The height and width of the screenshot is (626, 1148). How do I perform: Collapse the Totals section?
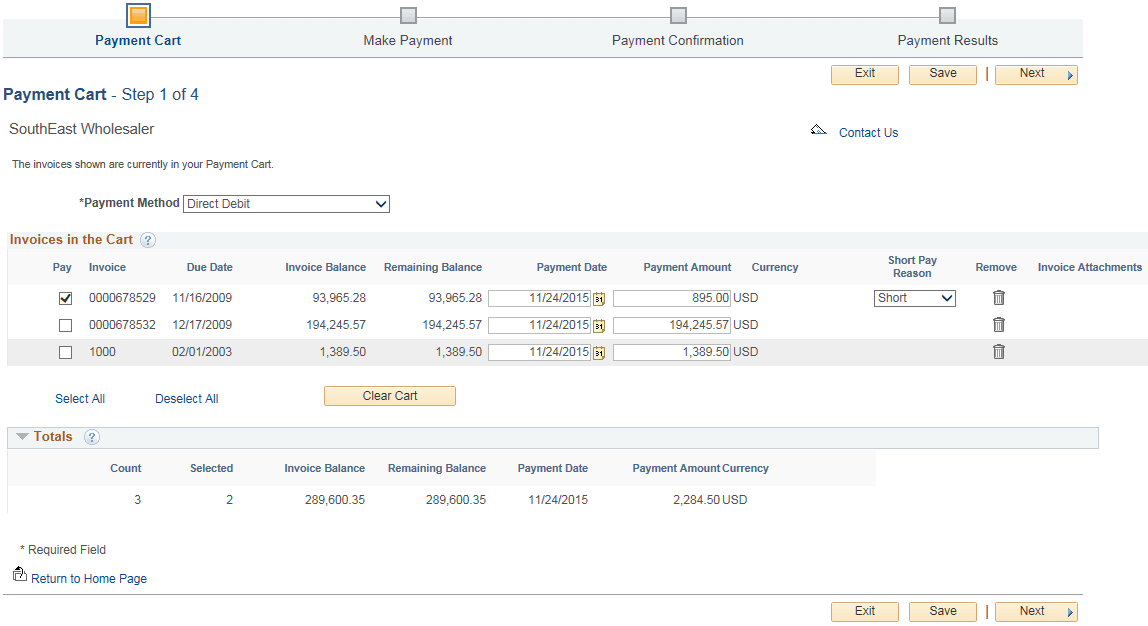[x=22, y=436]
